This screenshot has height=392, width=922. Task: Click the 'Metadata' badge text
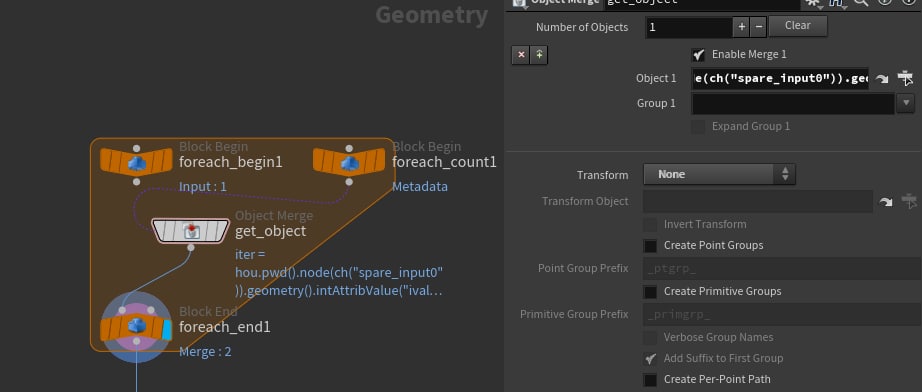click(420, 187)
